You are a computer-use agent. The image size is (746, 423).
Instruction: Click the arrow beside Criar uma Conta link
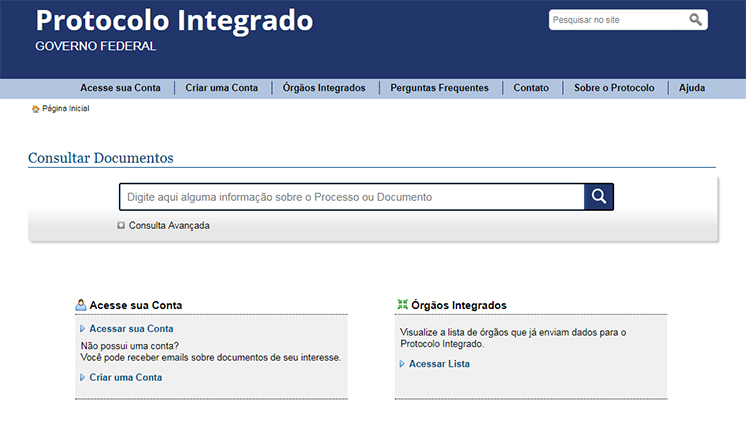pos(82,377)
